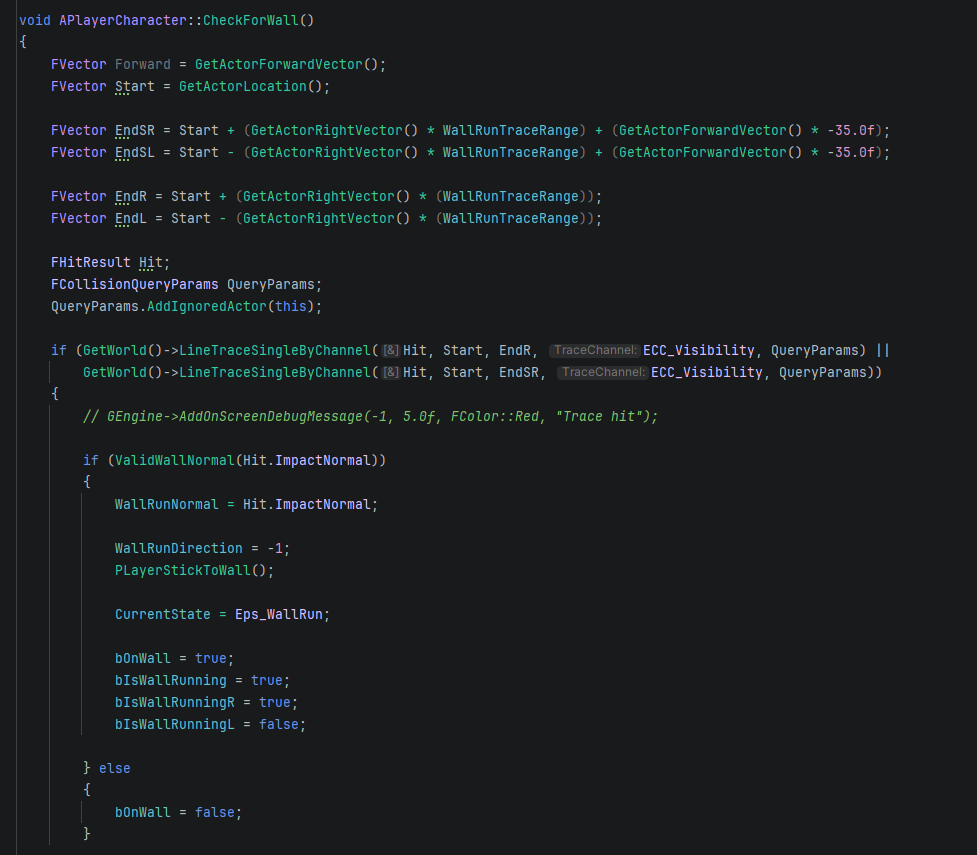Click the else keyword
Viewport: 977px width, 855px height.
pyautogui.click(x=114, y=768)
